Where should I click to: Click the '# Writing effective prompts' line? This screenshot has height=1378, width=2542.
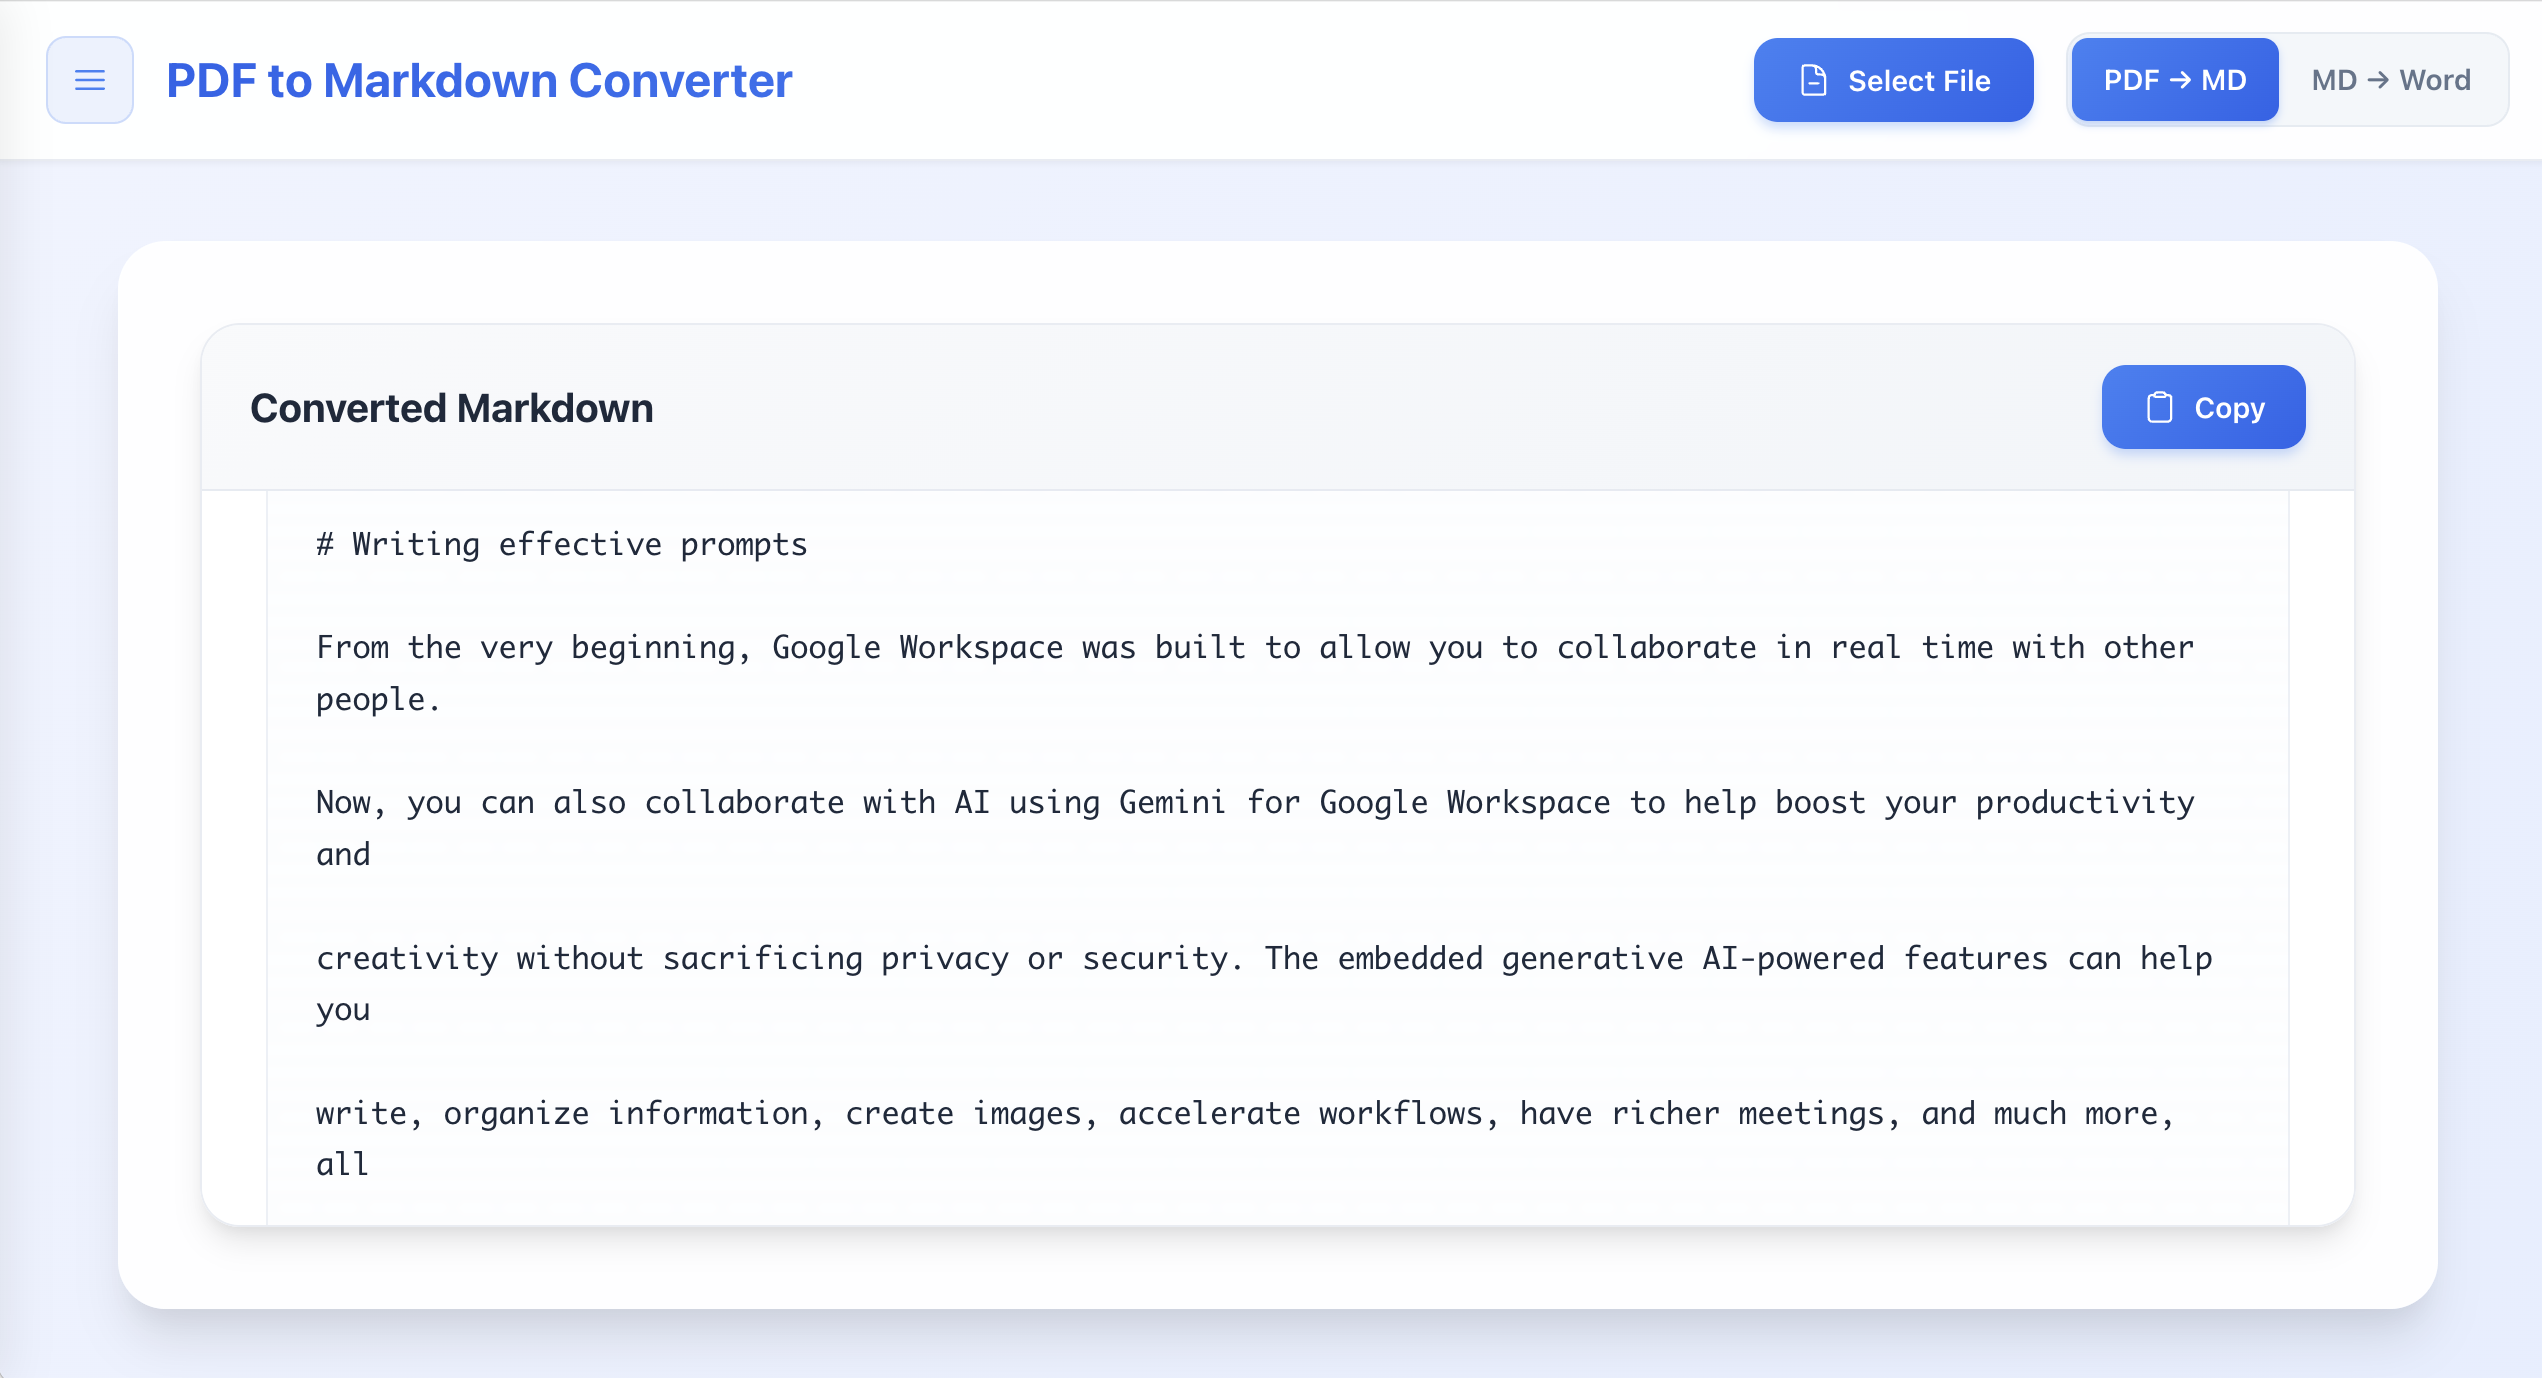pos(562,544)
